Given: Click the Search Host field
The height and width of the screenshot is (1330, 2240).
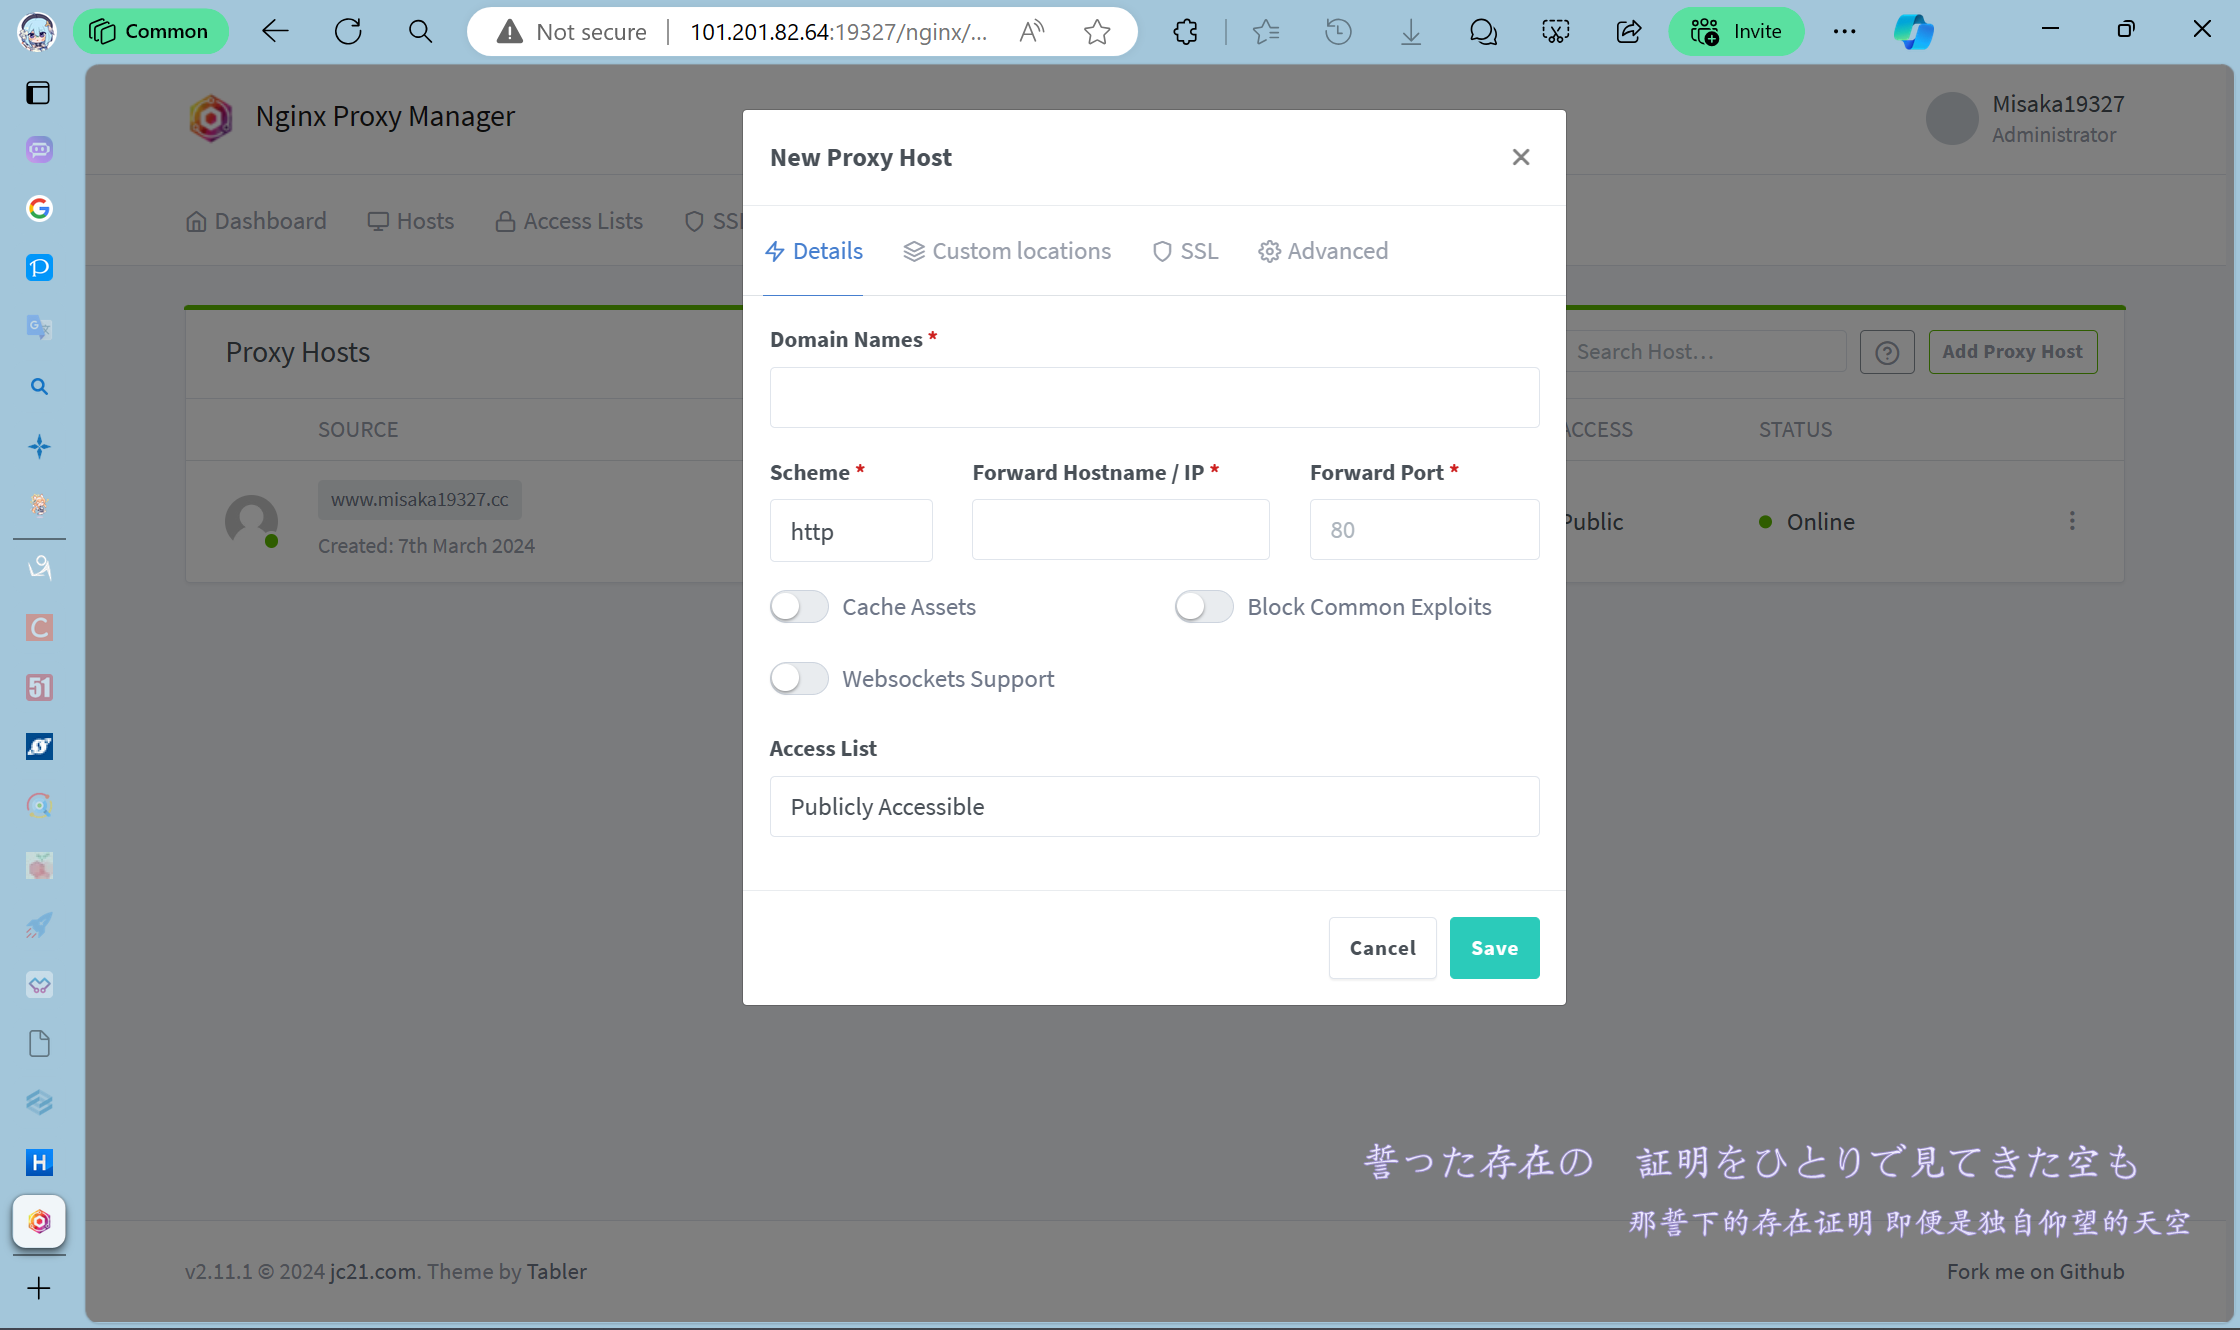Looking at the screenshot, I should [x=1705, y=352].
